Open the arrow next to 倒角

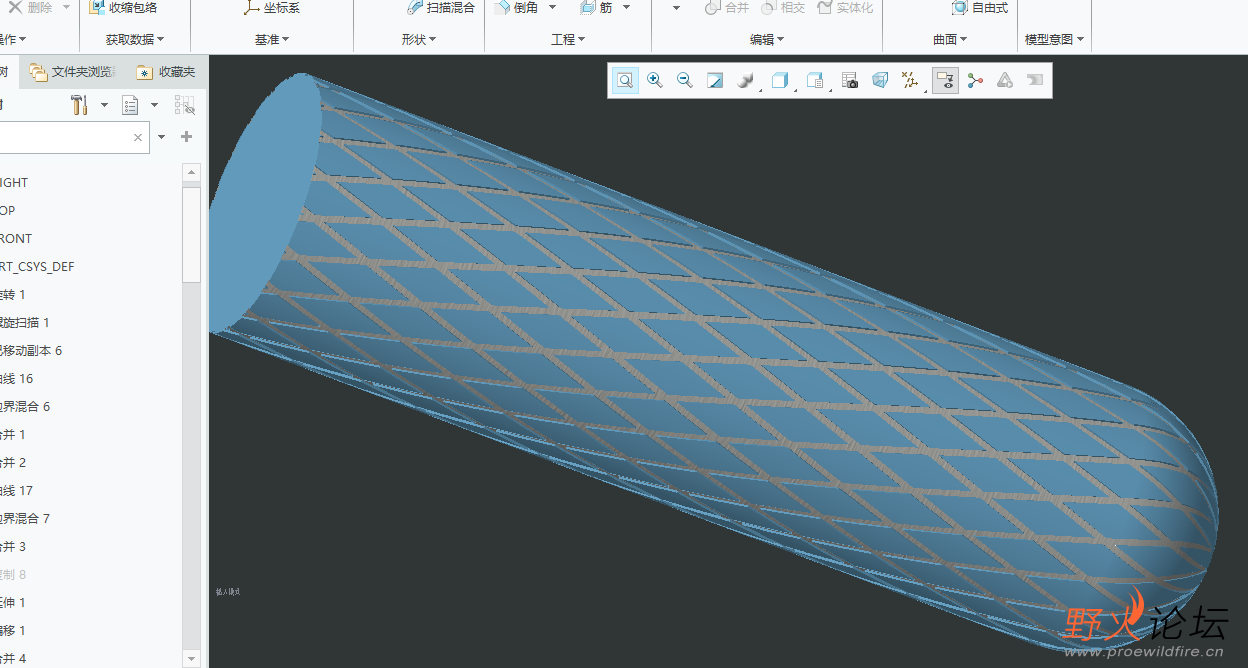tap(552, 8)
